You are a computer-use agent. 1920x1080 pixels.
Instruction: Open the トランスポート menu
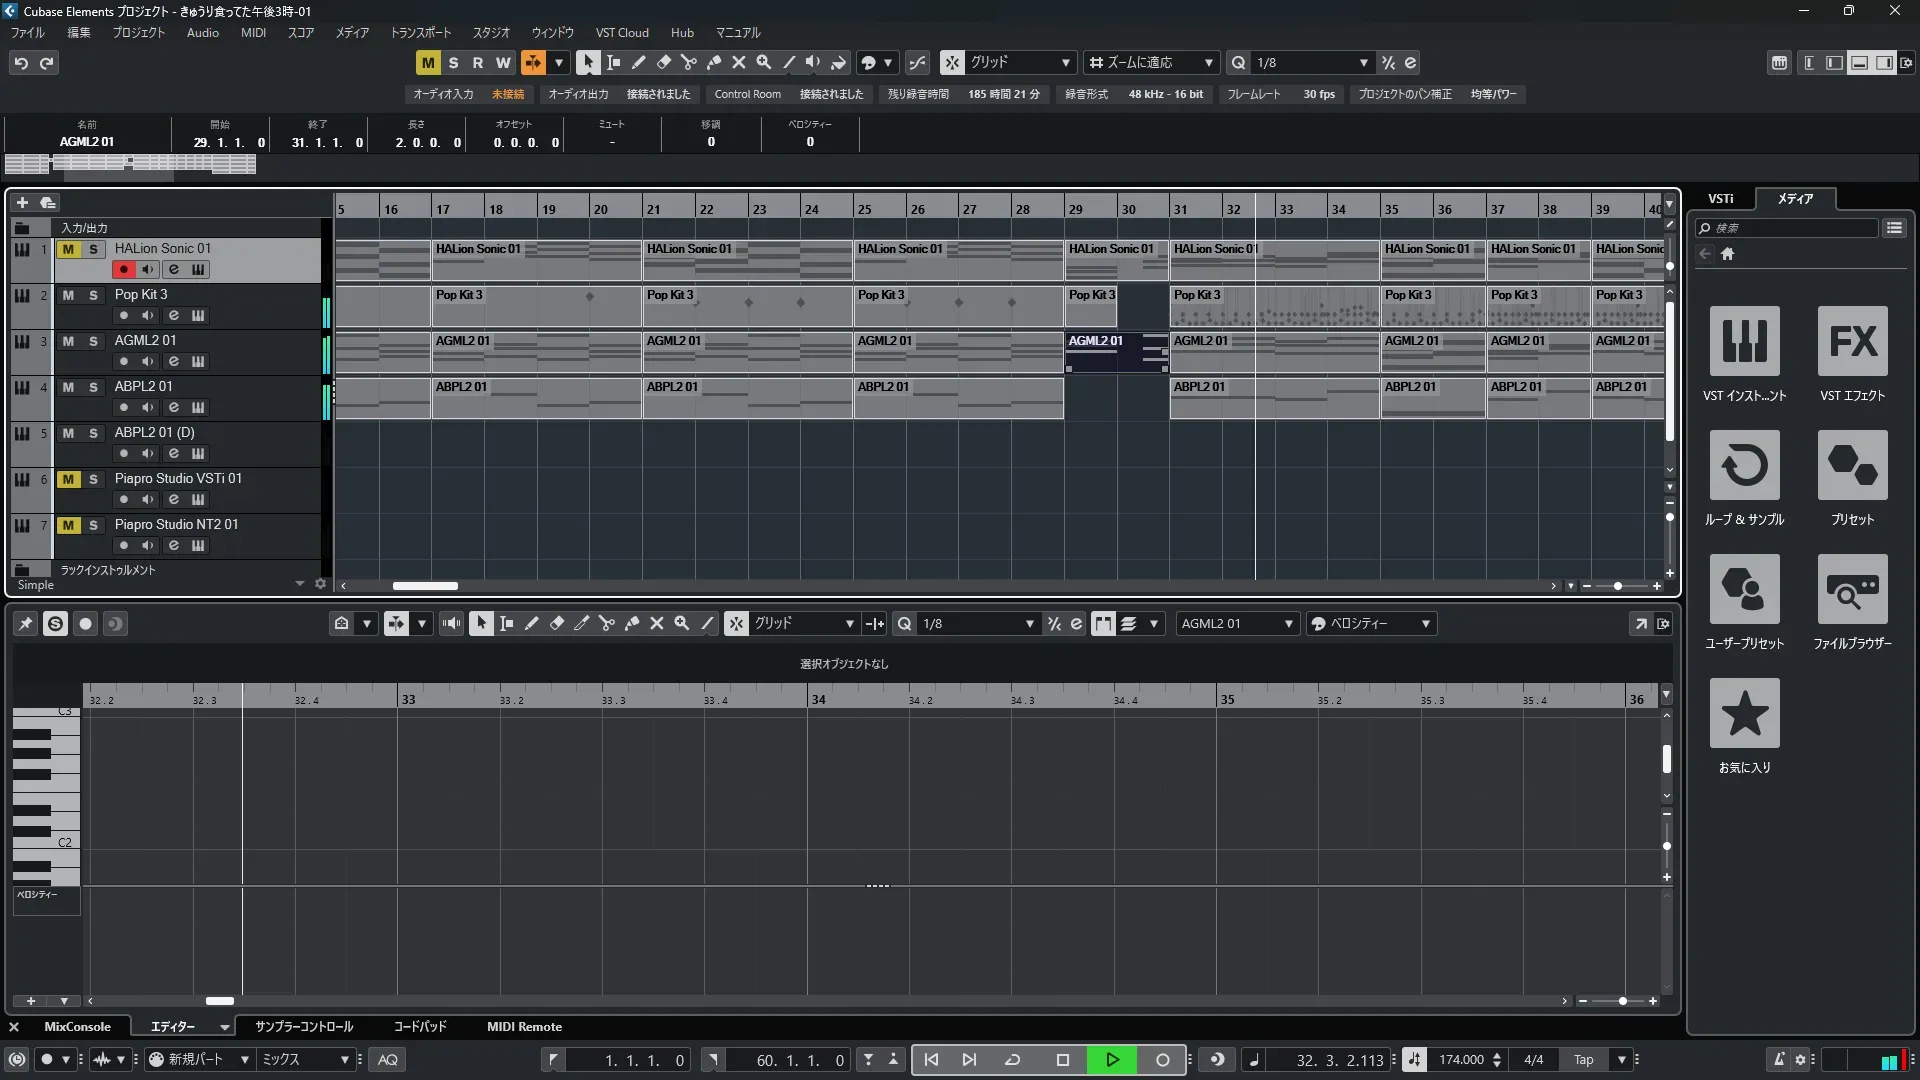420,33
